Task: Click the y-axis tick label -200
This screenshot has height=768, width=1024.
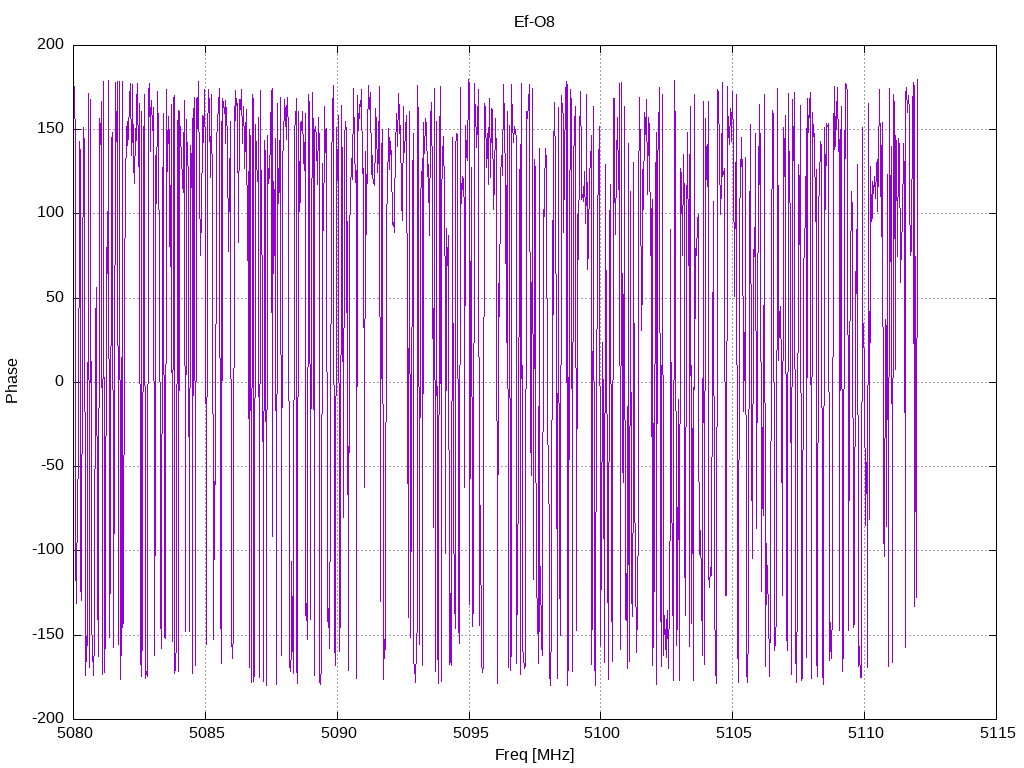Action: point(48,718)
